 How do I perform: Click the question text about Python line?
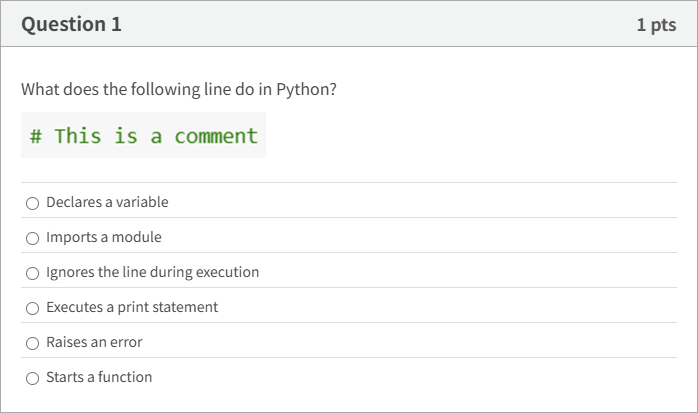tap(179, 89)
